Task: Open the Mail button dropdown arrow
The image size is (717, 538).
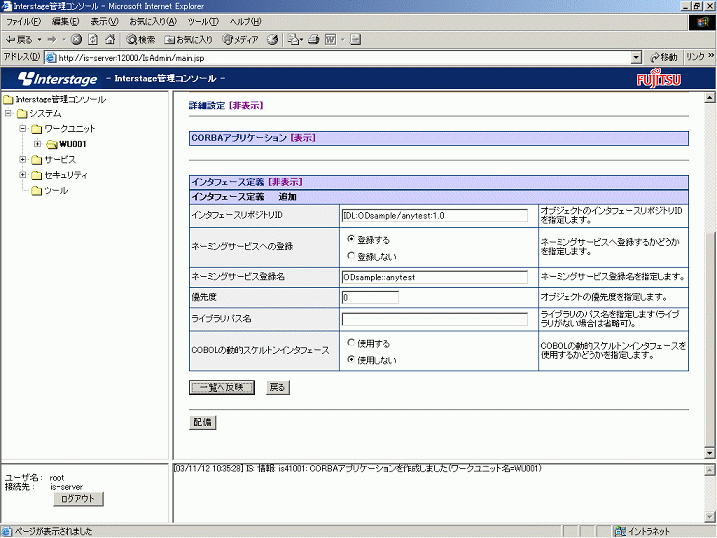Action: 301,40
